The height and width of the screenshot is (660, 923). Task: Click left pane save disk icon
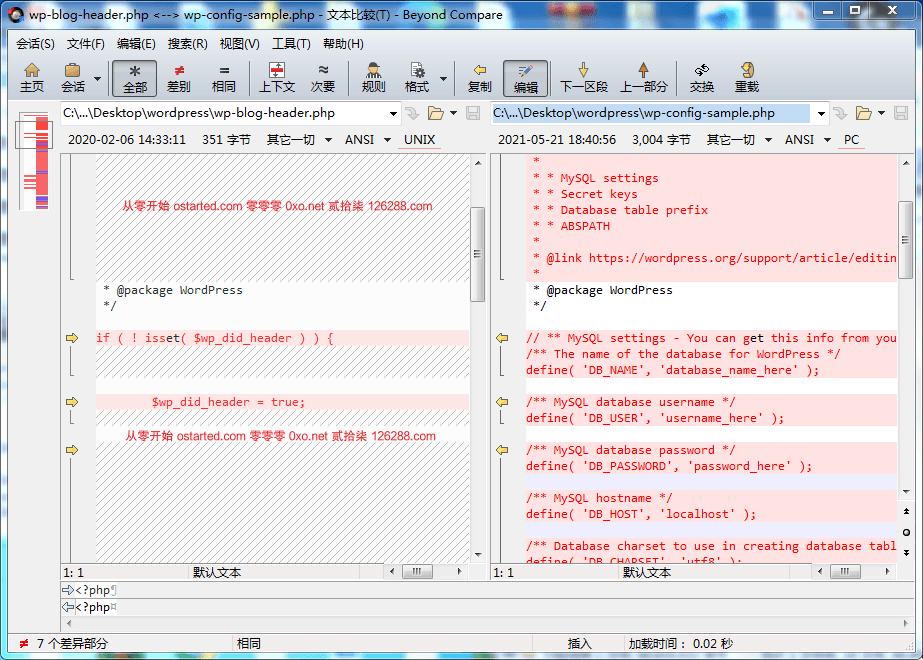(473, 113)
